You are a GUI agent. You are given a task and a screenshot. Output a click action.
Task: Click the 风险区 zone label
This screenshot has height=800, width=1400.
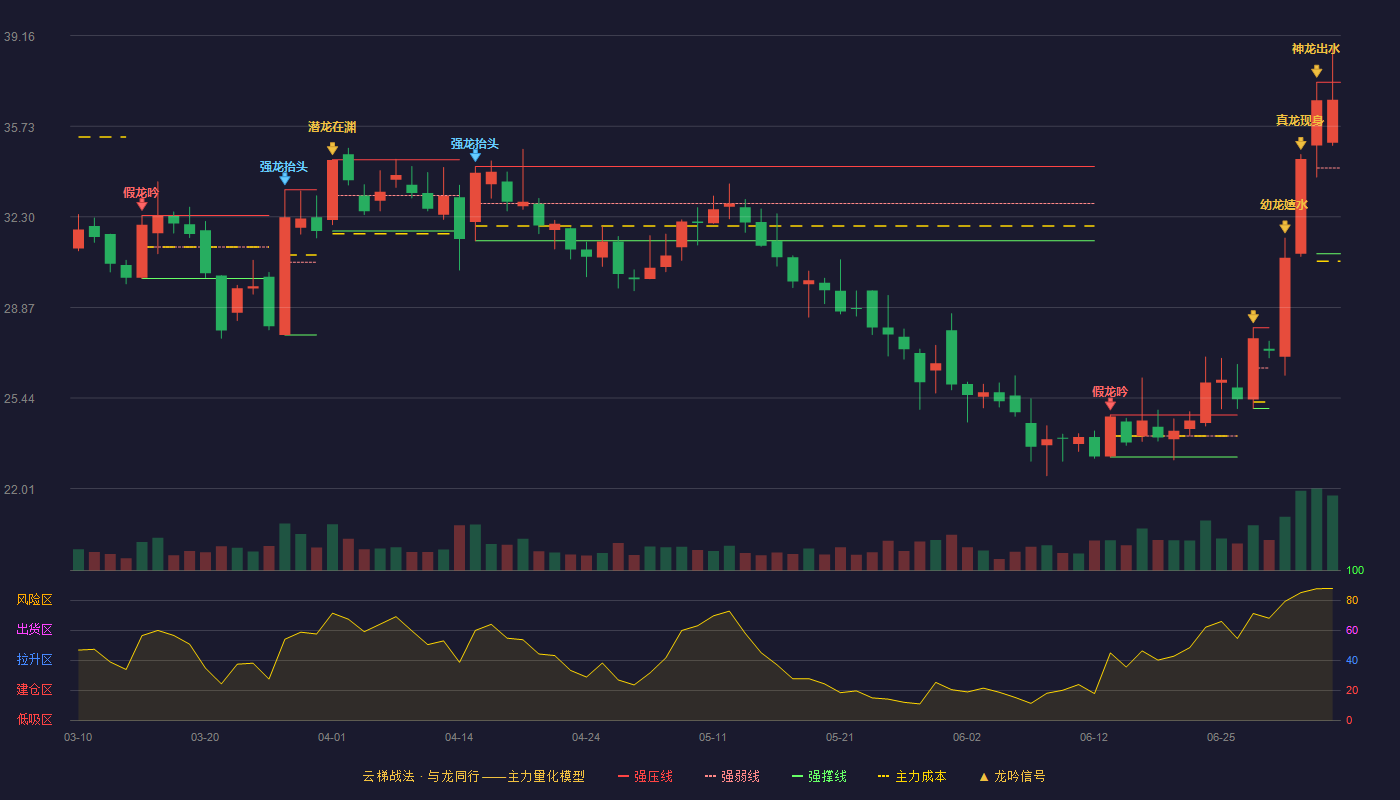tap(35, 600)
